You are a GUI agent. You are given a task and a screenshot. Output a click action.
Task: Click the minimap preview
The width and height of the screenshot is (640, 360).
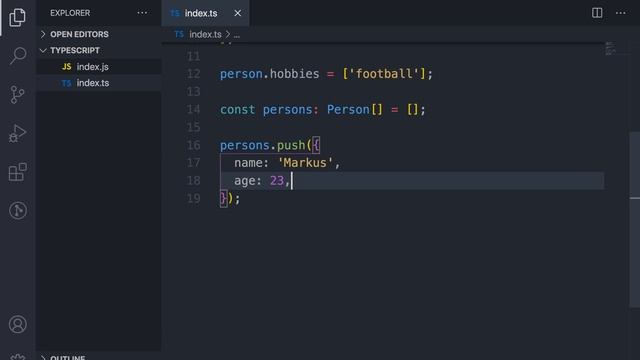(611, 48)
